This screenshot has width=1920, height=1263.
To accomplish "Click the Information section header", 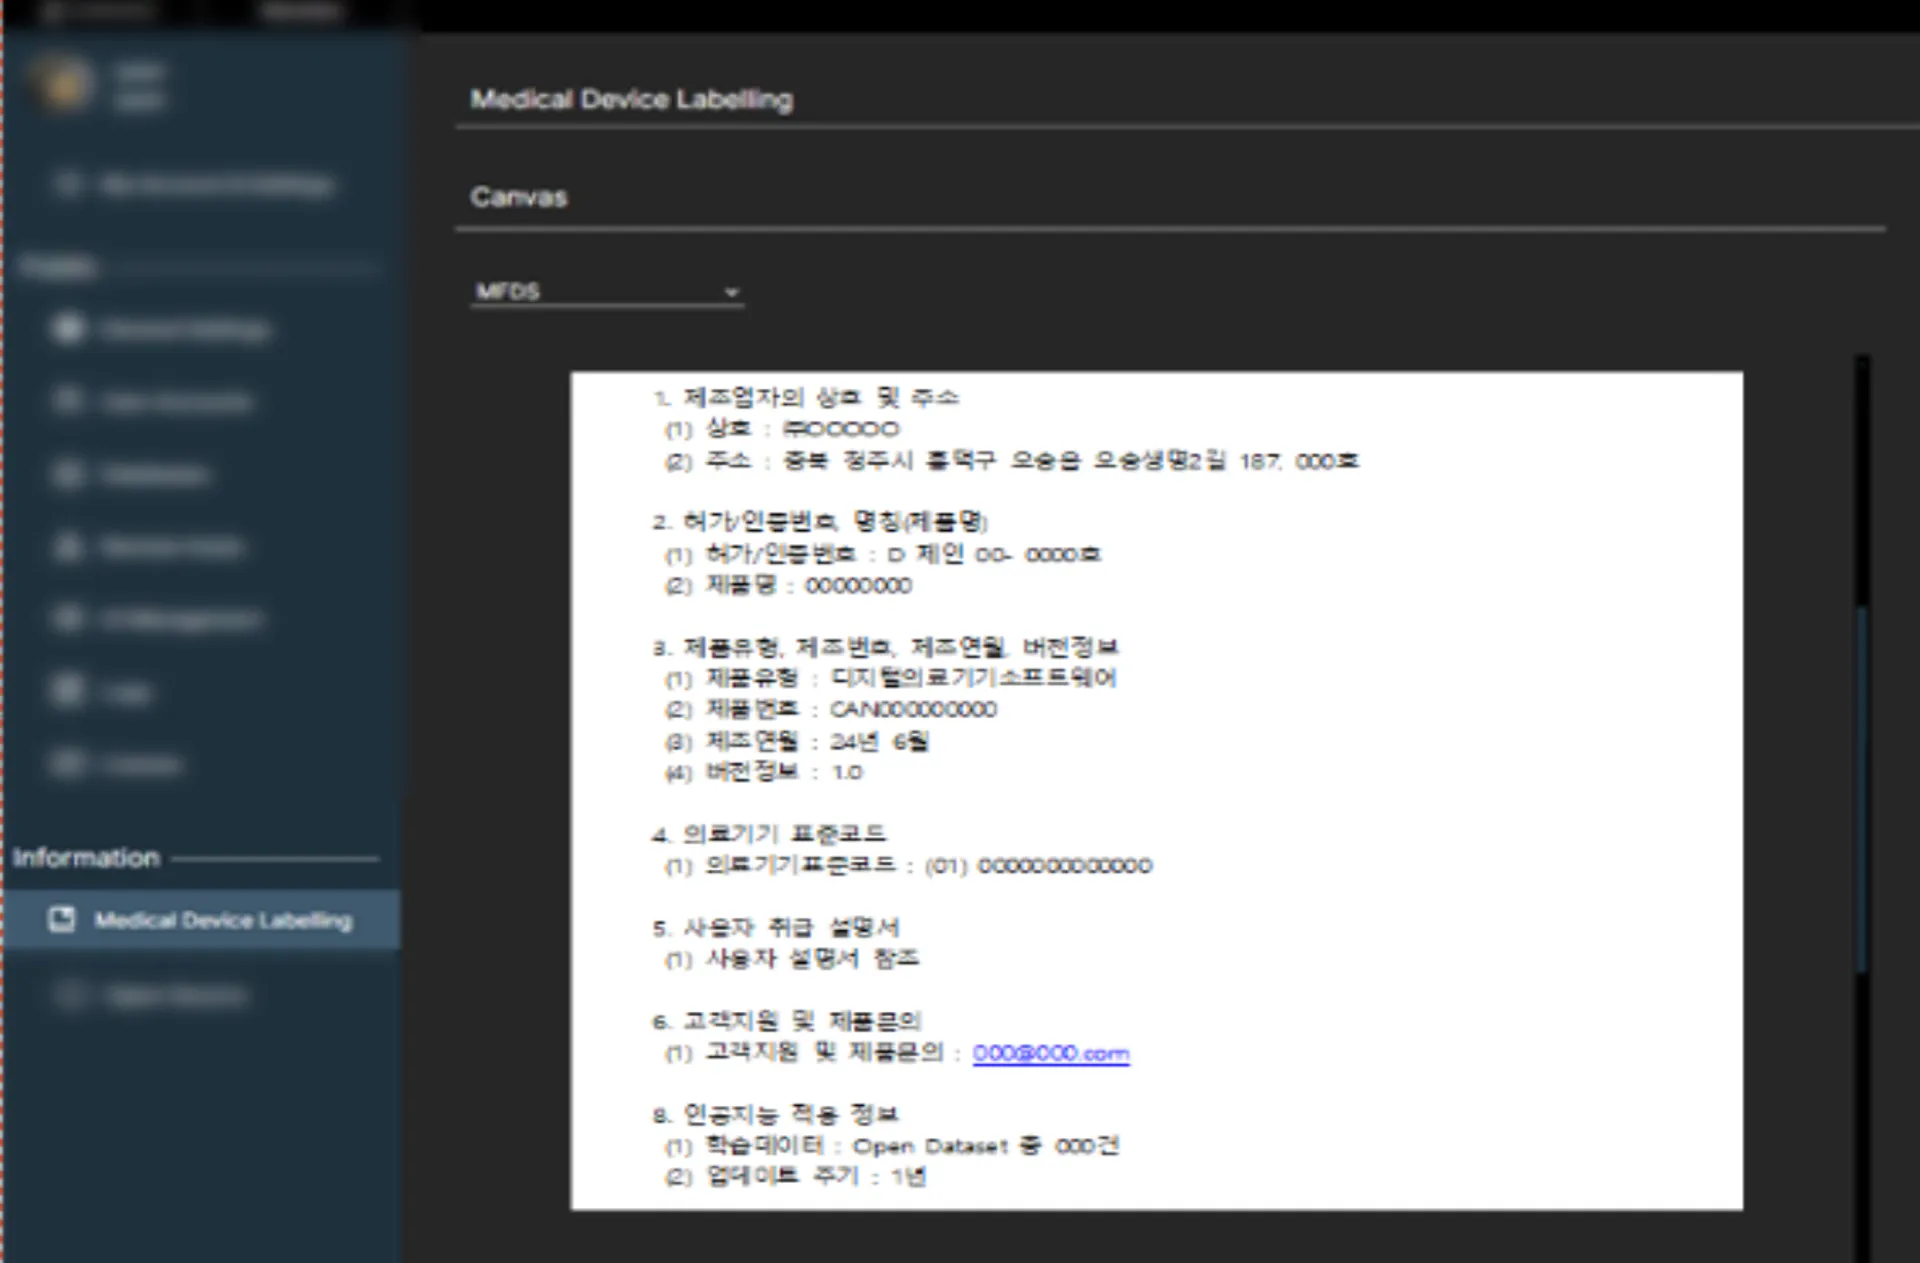I will point(88,857).
